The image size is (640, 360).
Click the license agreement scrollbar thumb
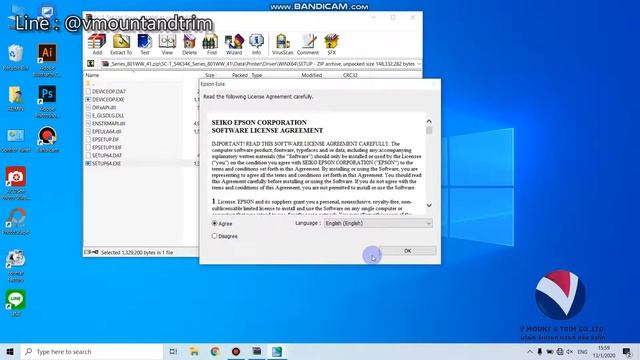coord(429,131)
